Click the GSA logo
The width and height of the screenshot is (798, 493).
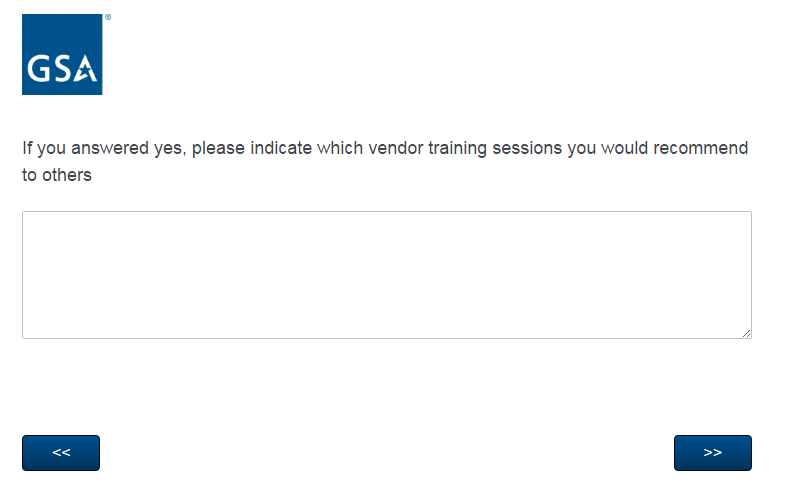click(62, 55)
